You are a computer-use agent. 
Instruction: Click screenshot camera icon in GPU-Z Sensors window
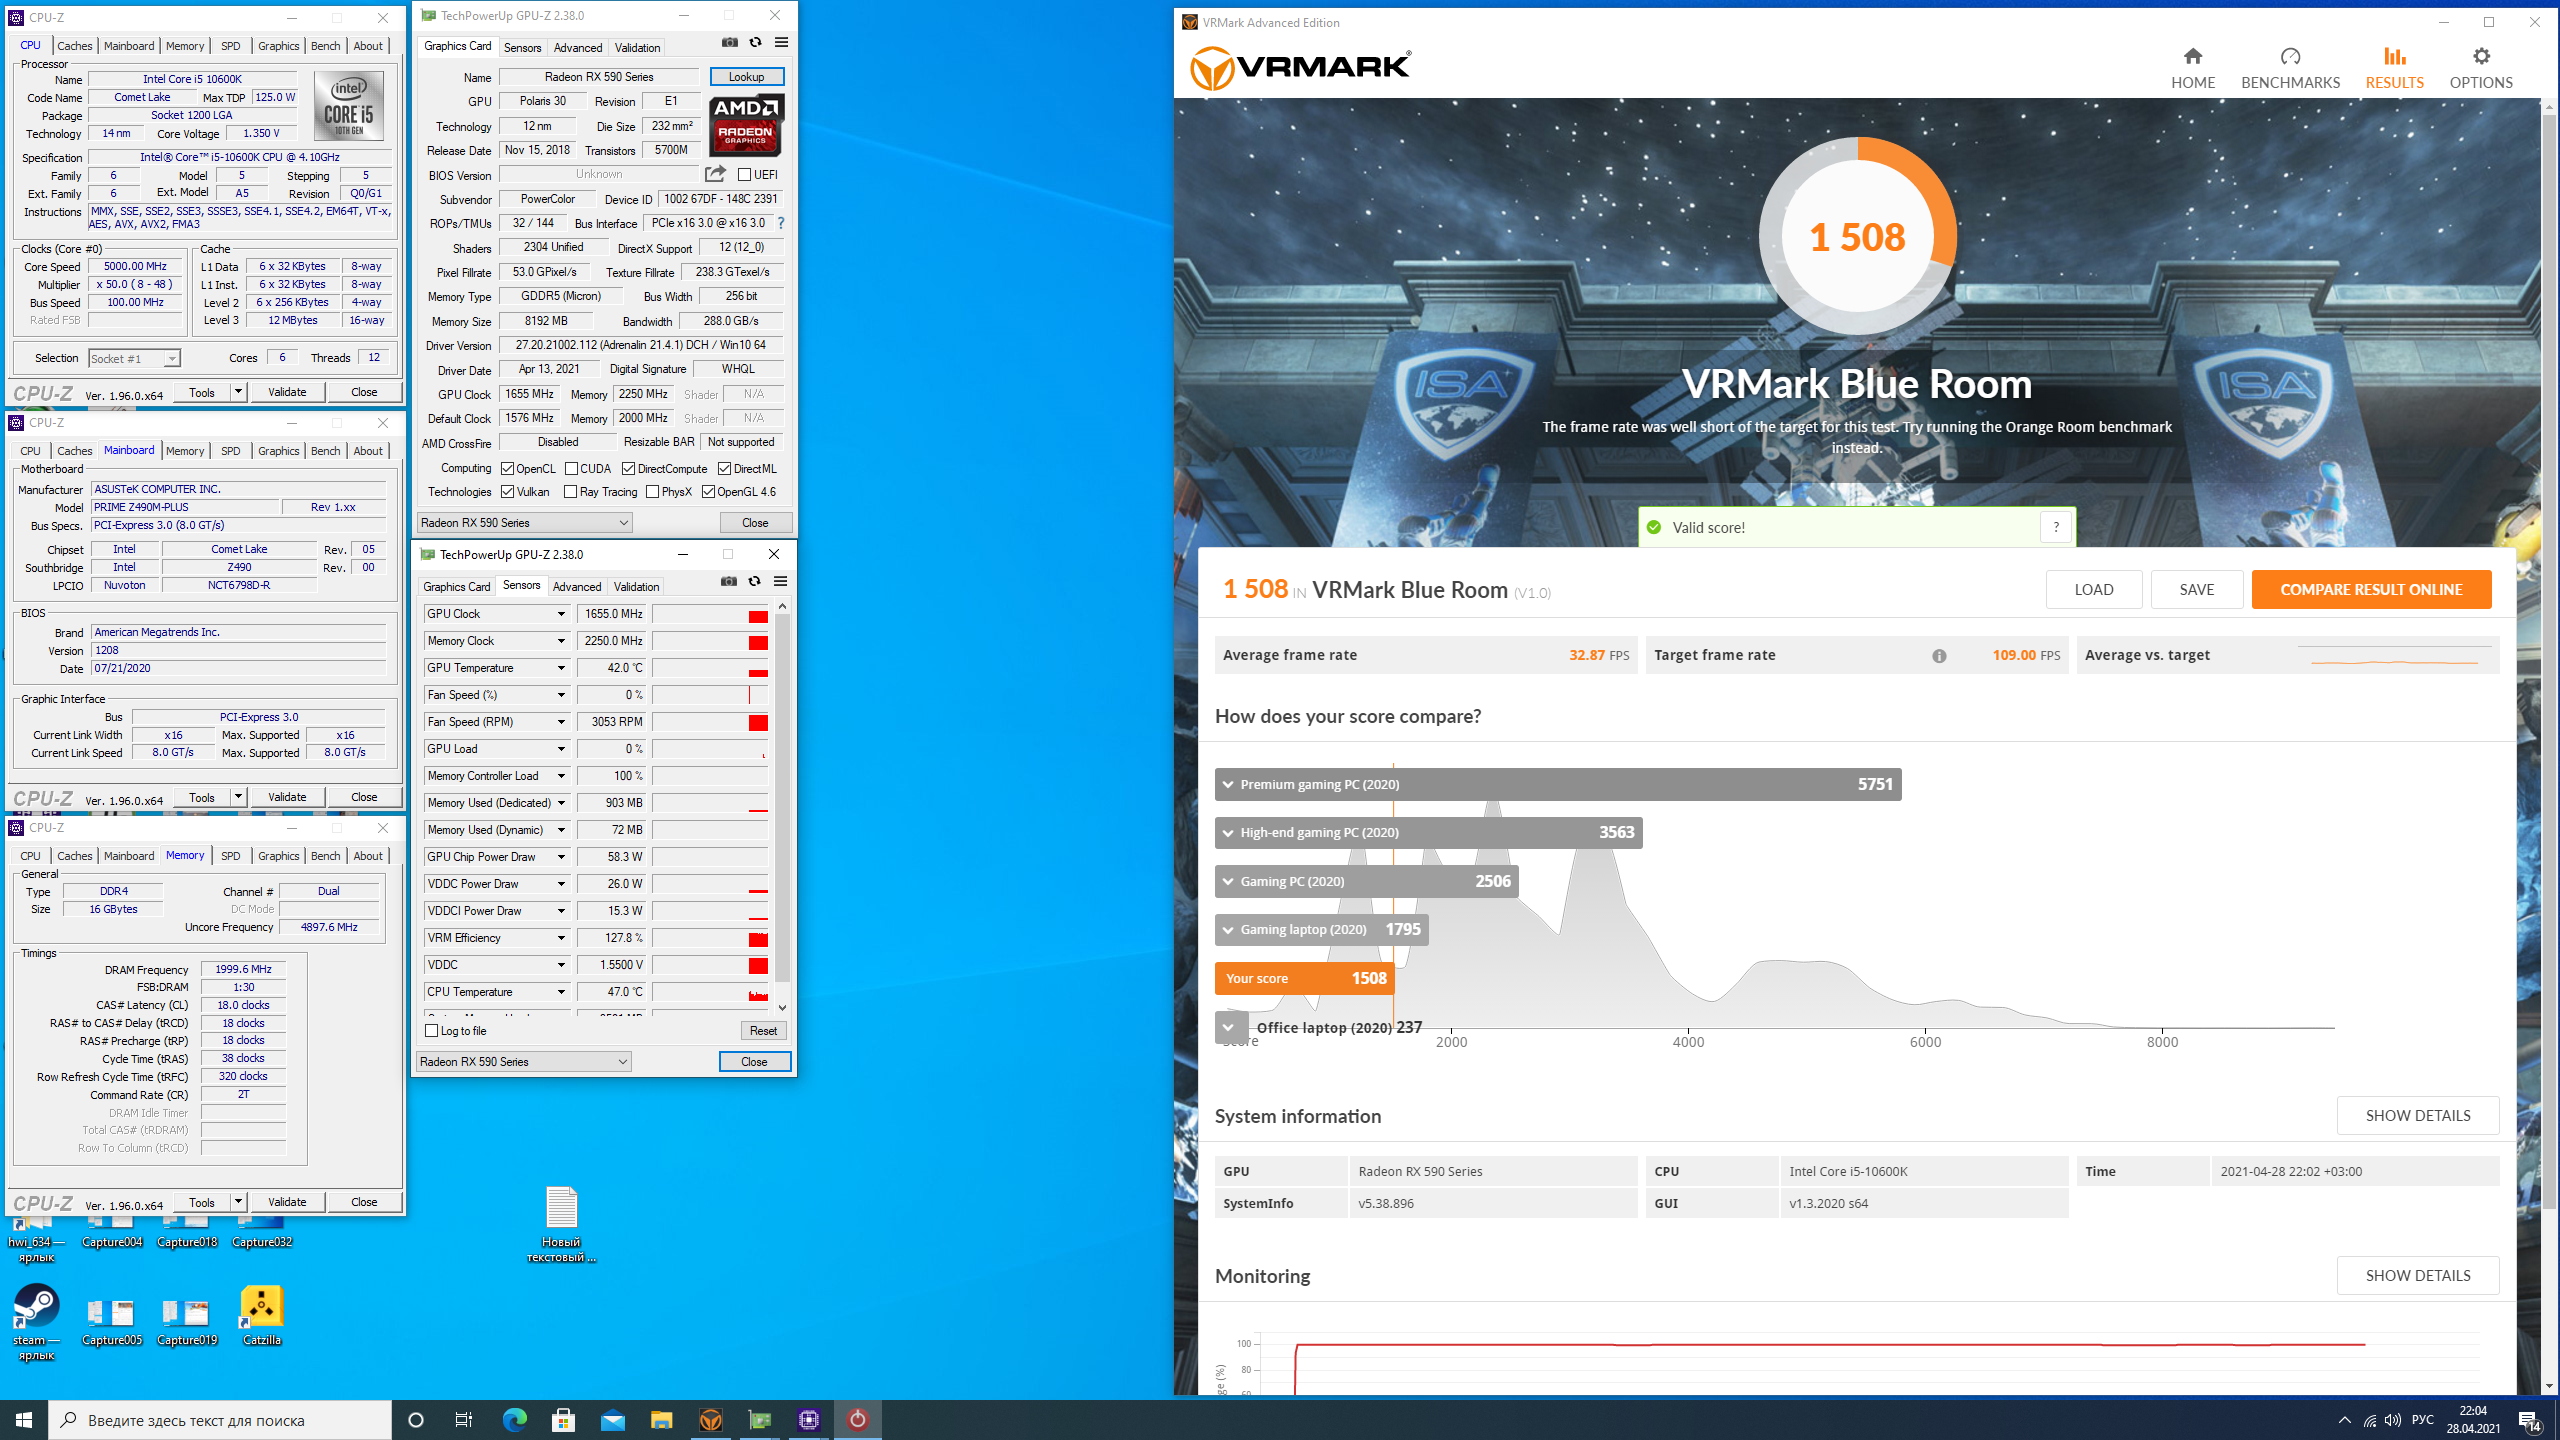(729, 581)
